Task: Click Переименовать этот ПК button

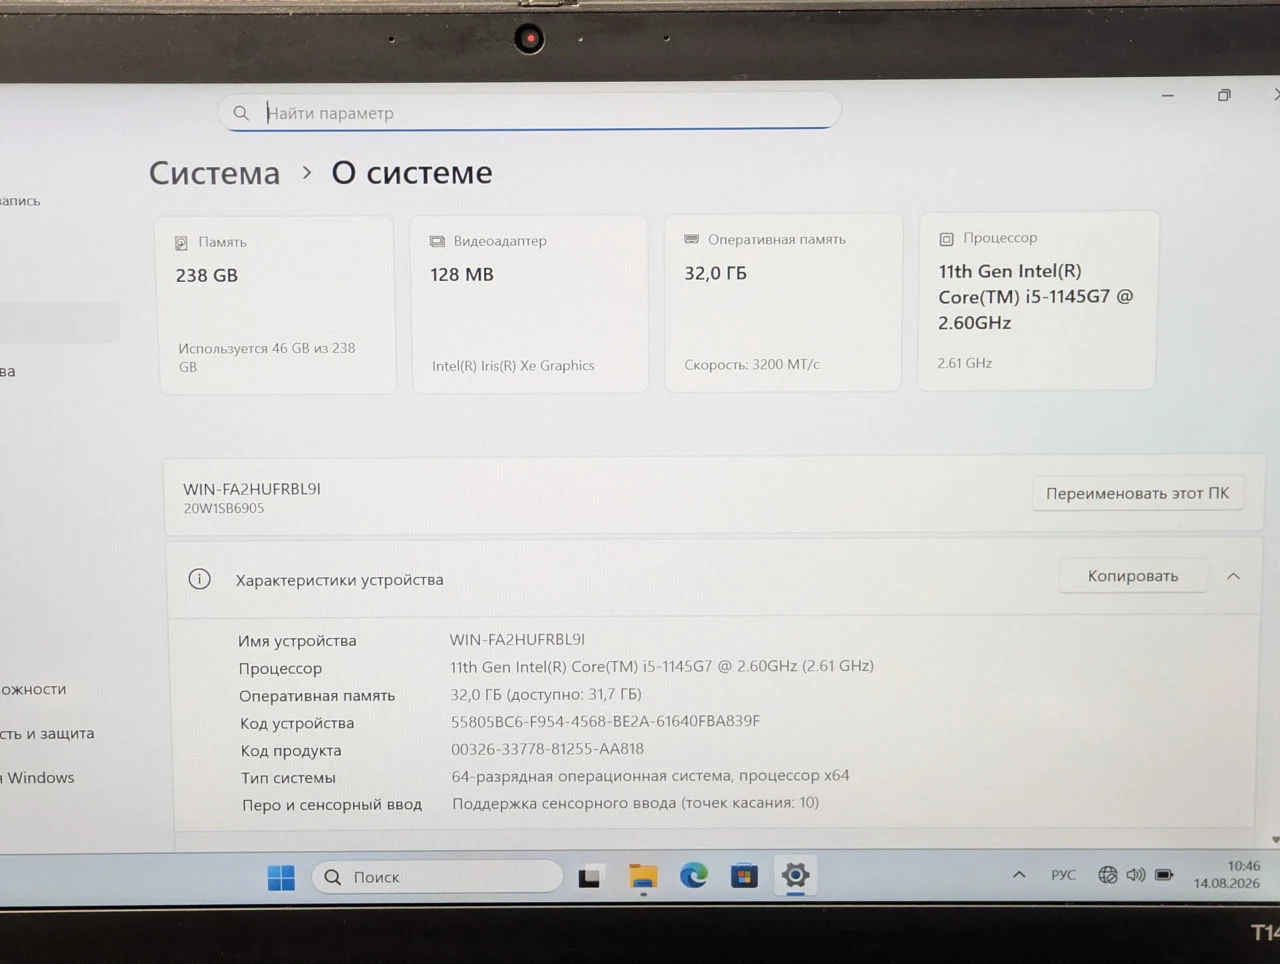Action: pyautogui.click(x=1137, y=493)
